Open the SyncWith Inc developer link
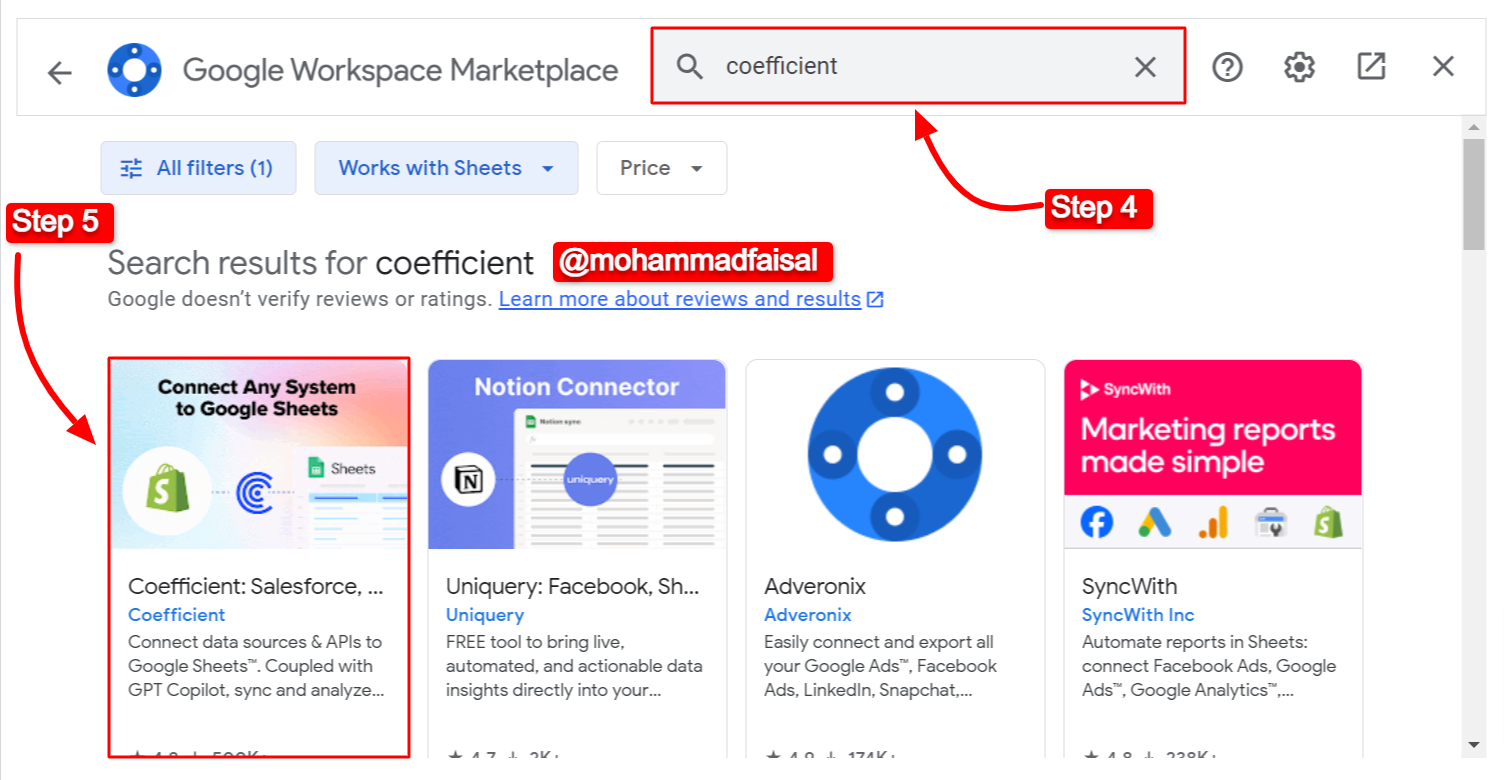1504x780 pixels. pyautogui.click(x=1138, y=615)
